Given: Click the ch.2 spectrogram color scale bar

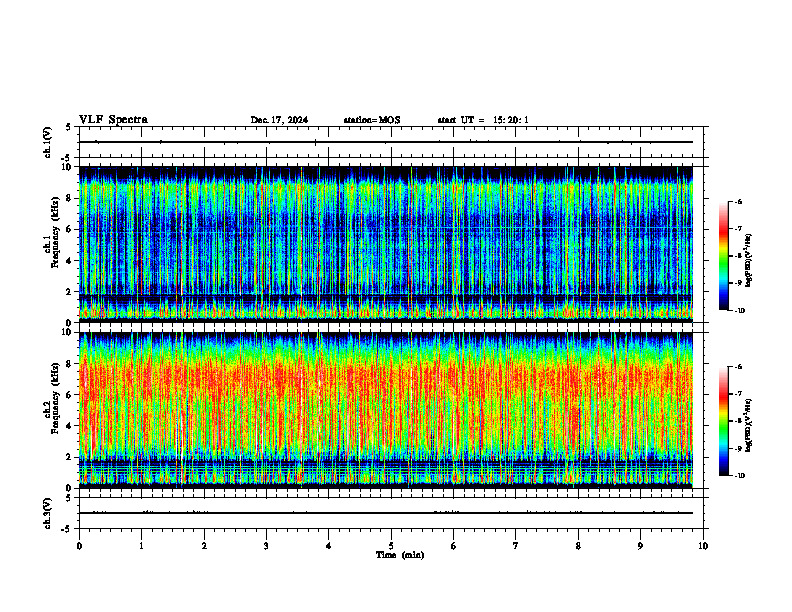Looking at the screenshot, I should click(x=723, y=421).
